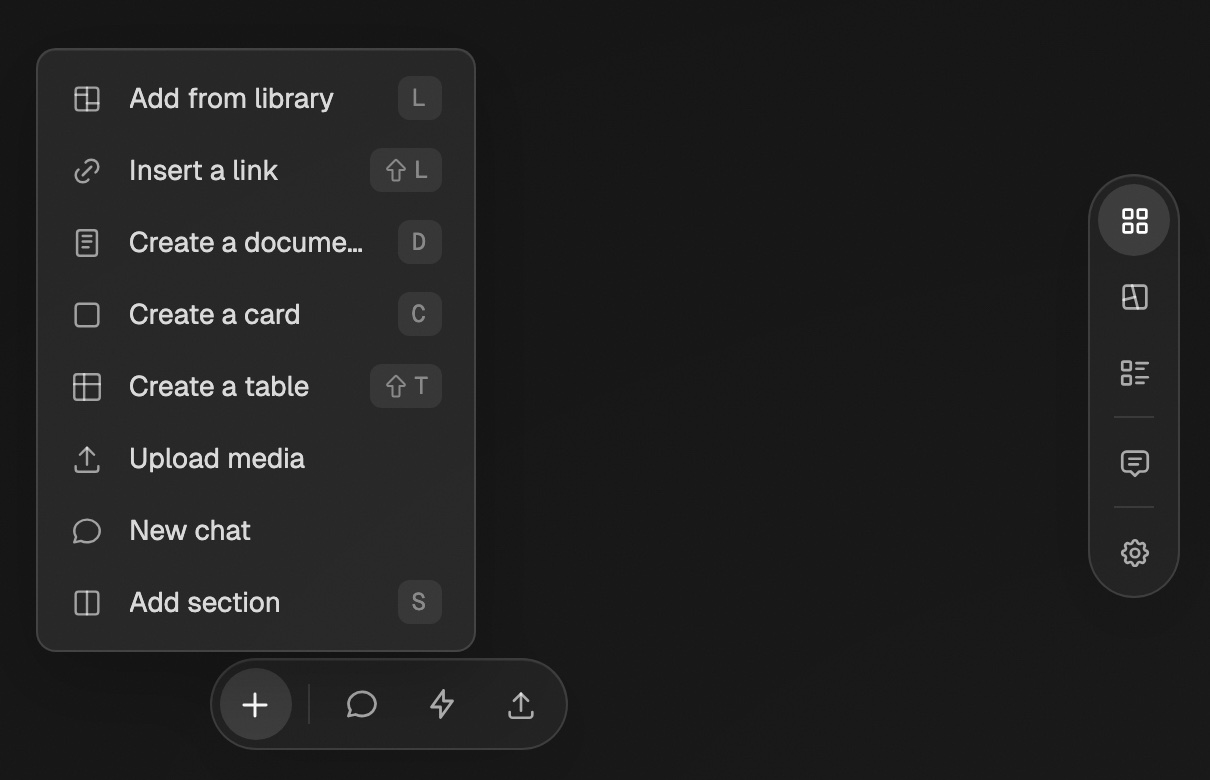Click the speech bubble icon beside New chat
The image size is (1210, 780).
tap(87, 531)
